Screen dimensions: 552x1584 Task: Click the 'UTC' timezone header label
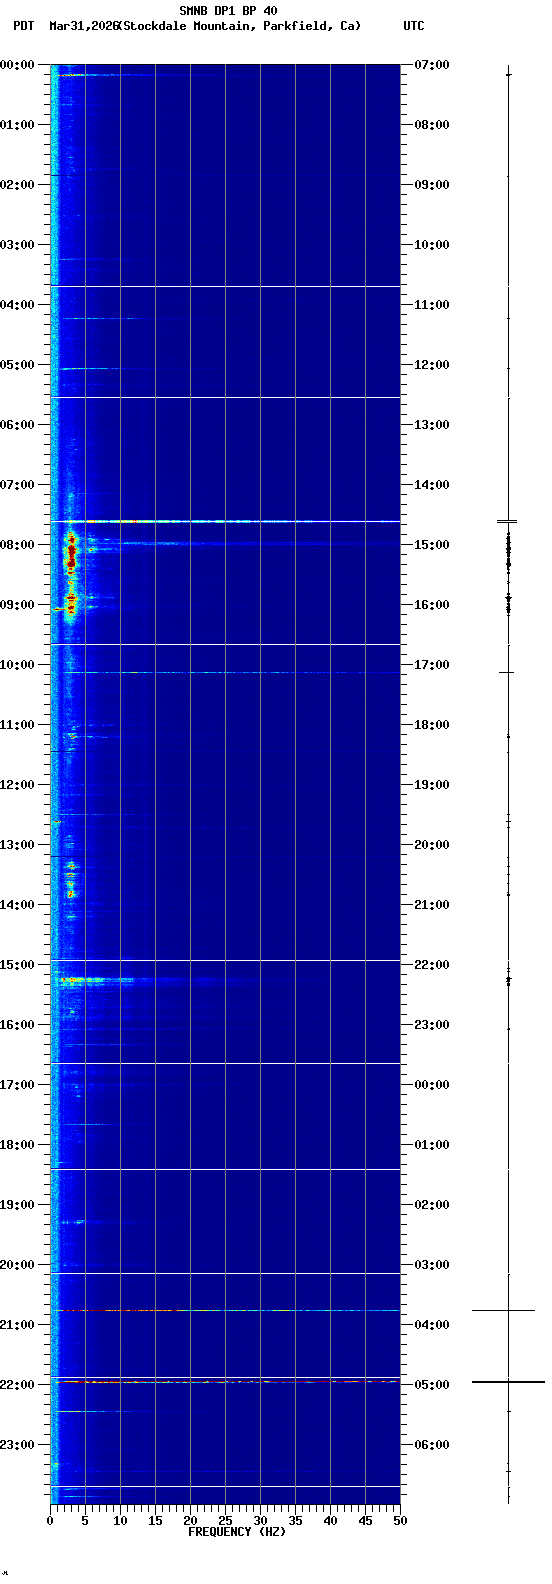click(414, 26)
